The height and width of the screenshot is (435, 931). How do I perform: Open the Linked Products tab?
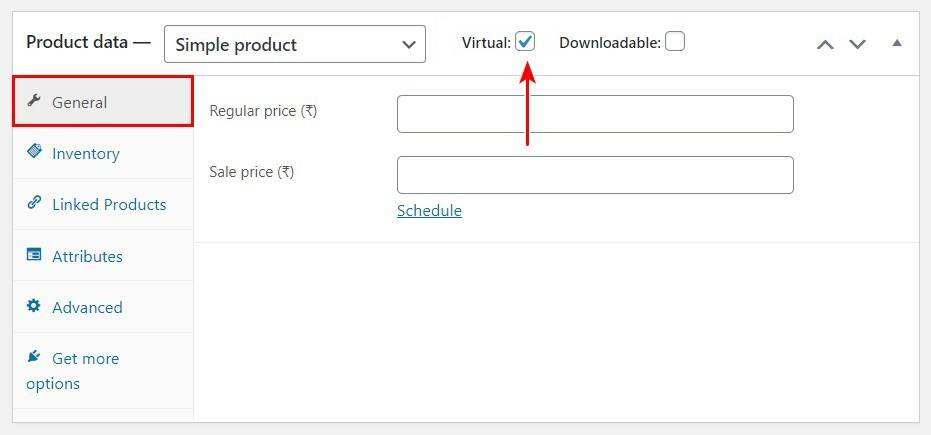(109, 205)
